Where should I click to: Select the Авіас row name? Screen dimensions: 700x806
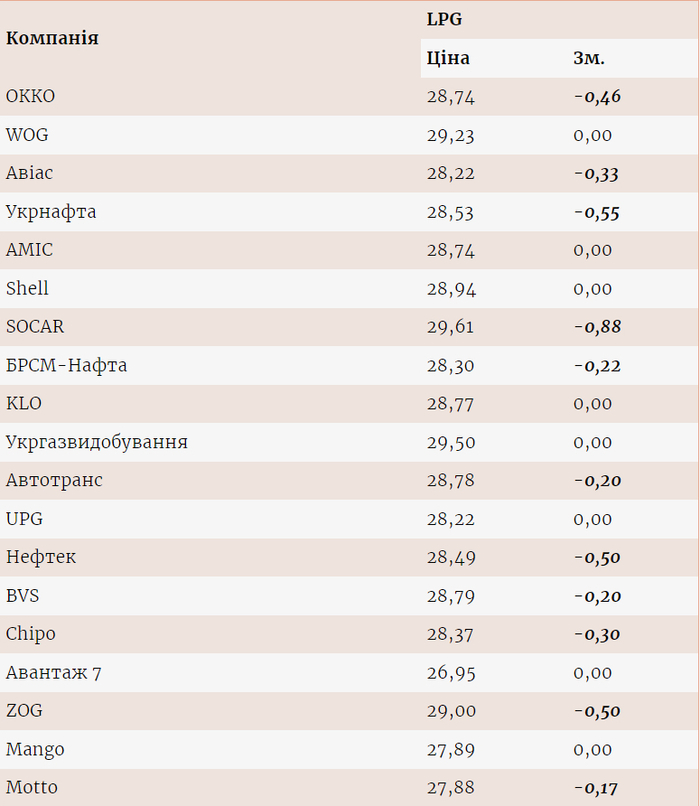[30, 173]
